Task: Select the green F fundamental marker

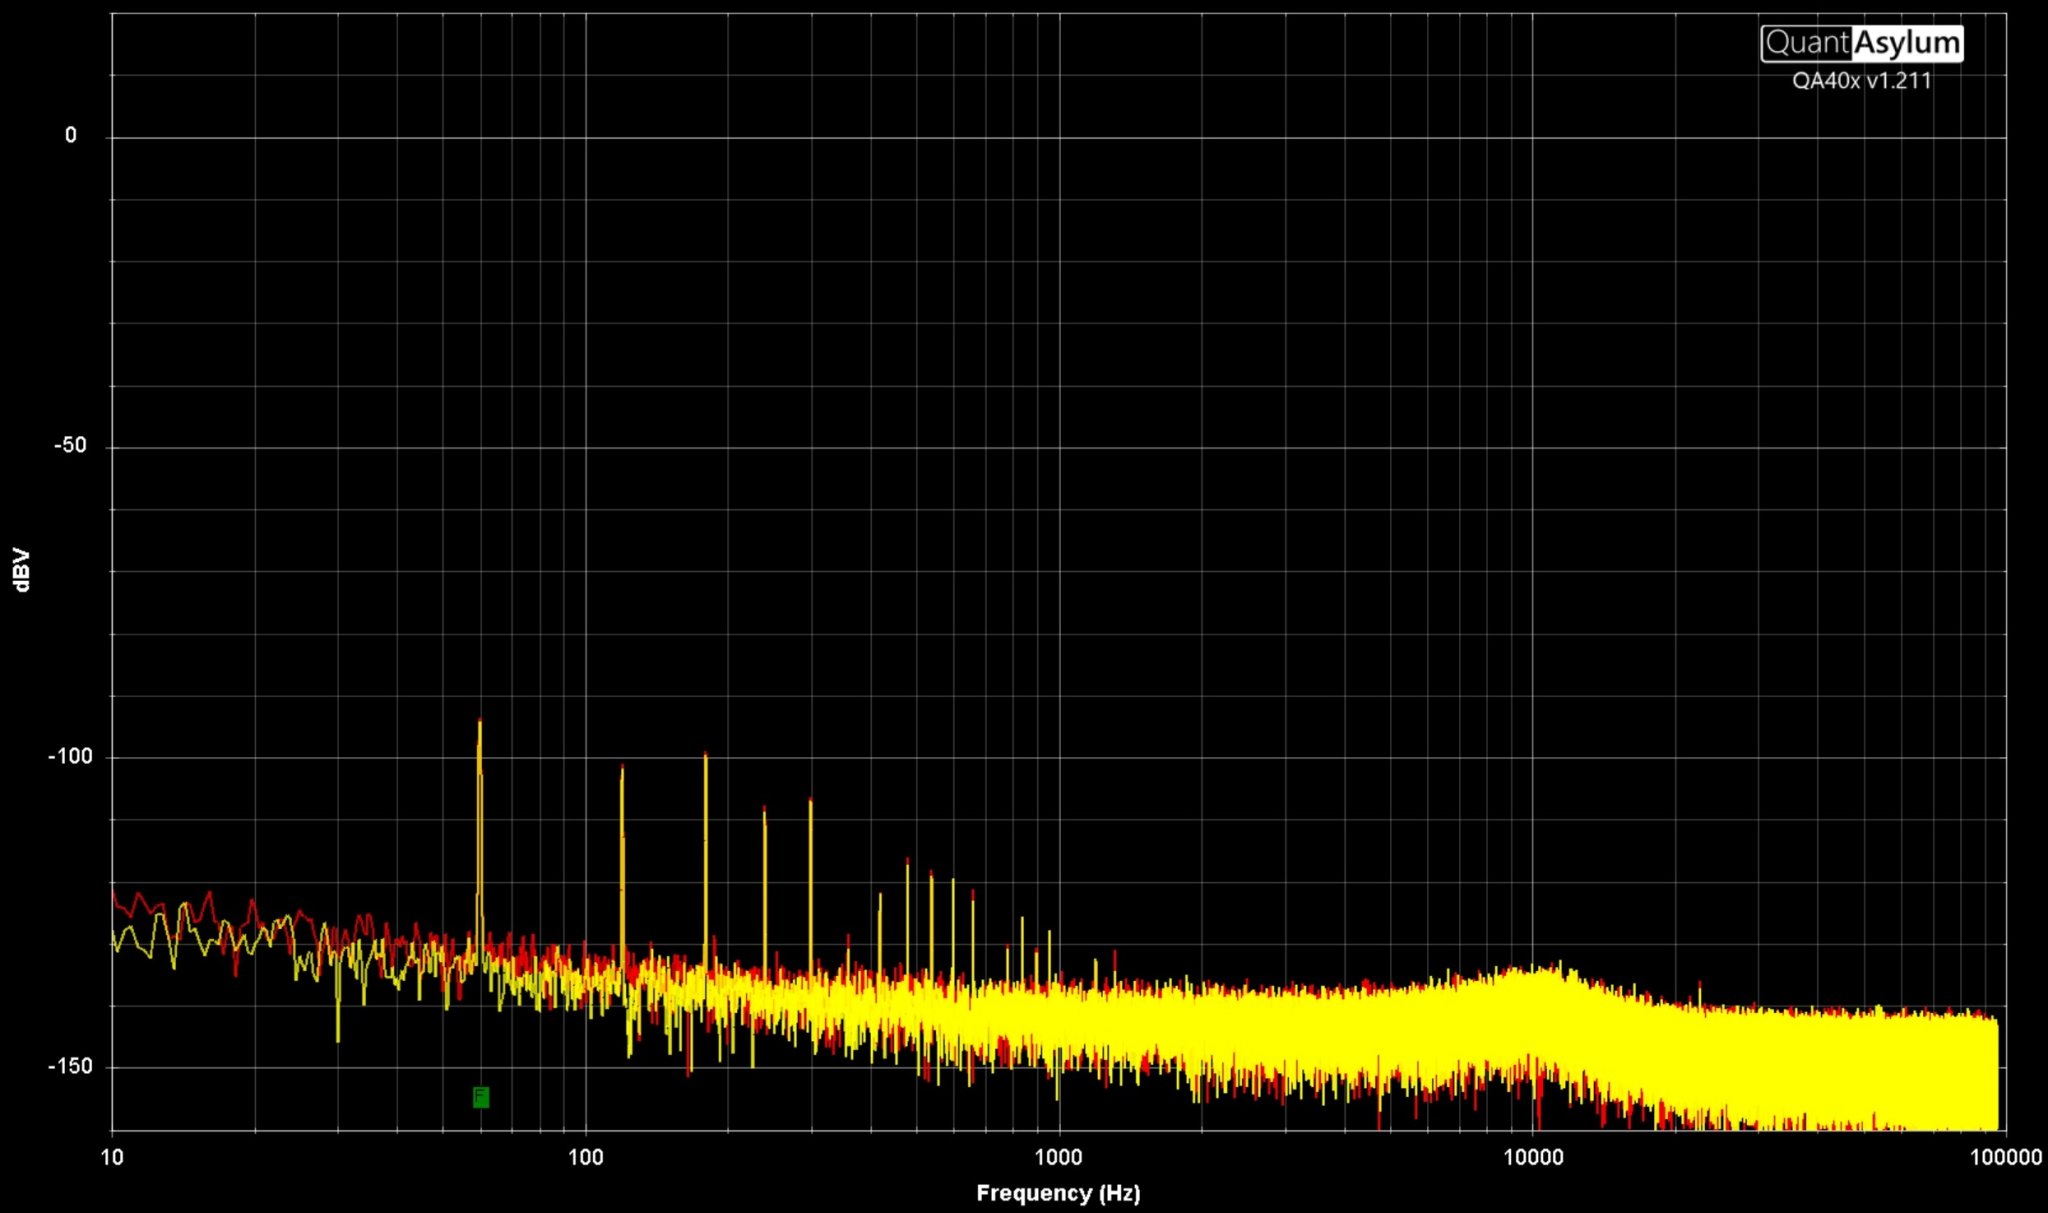Action: pyautogui.click(x=481, y=1097)
